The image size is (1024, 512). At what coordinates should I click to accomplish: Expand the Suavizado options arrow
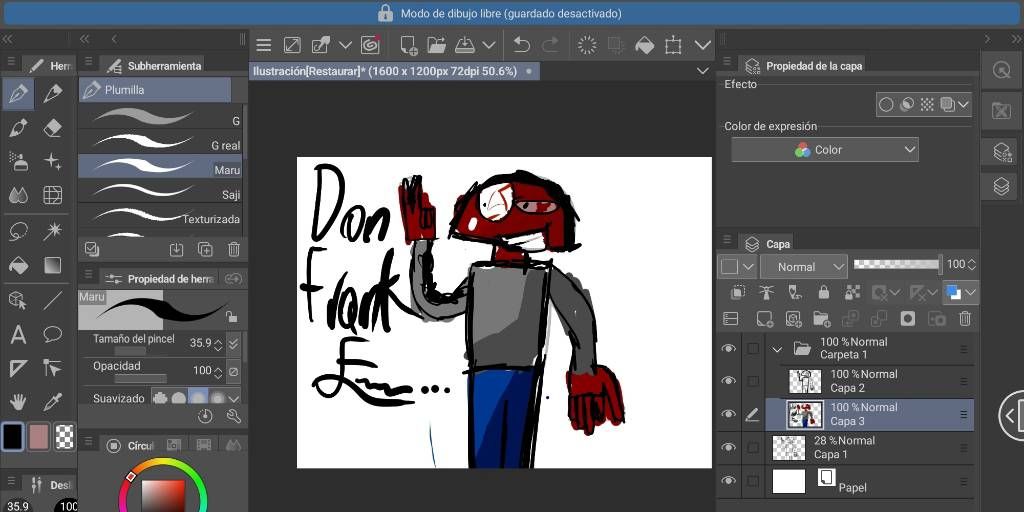pos(233,398)
